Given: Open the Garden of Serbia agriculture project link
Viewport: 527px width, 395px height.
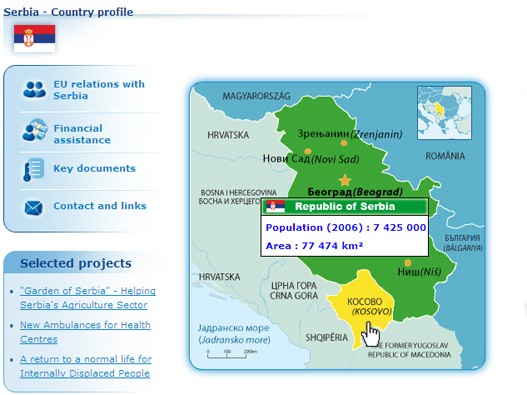Looking at the screenshot, I should tap(88, 298).
